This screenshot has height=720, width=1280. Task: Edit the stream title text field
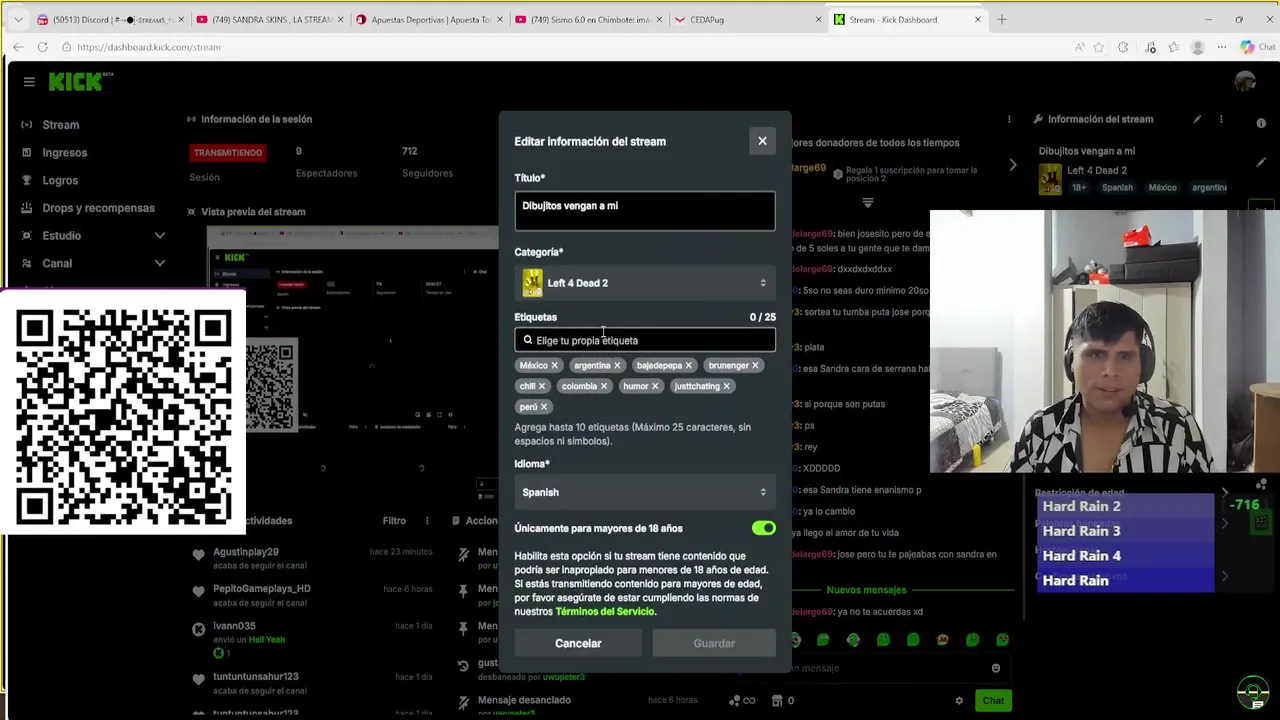644,211
